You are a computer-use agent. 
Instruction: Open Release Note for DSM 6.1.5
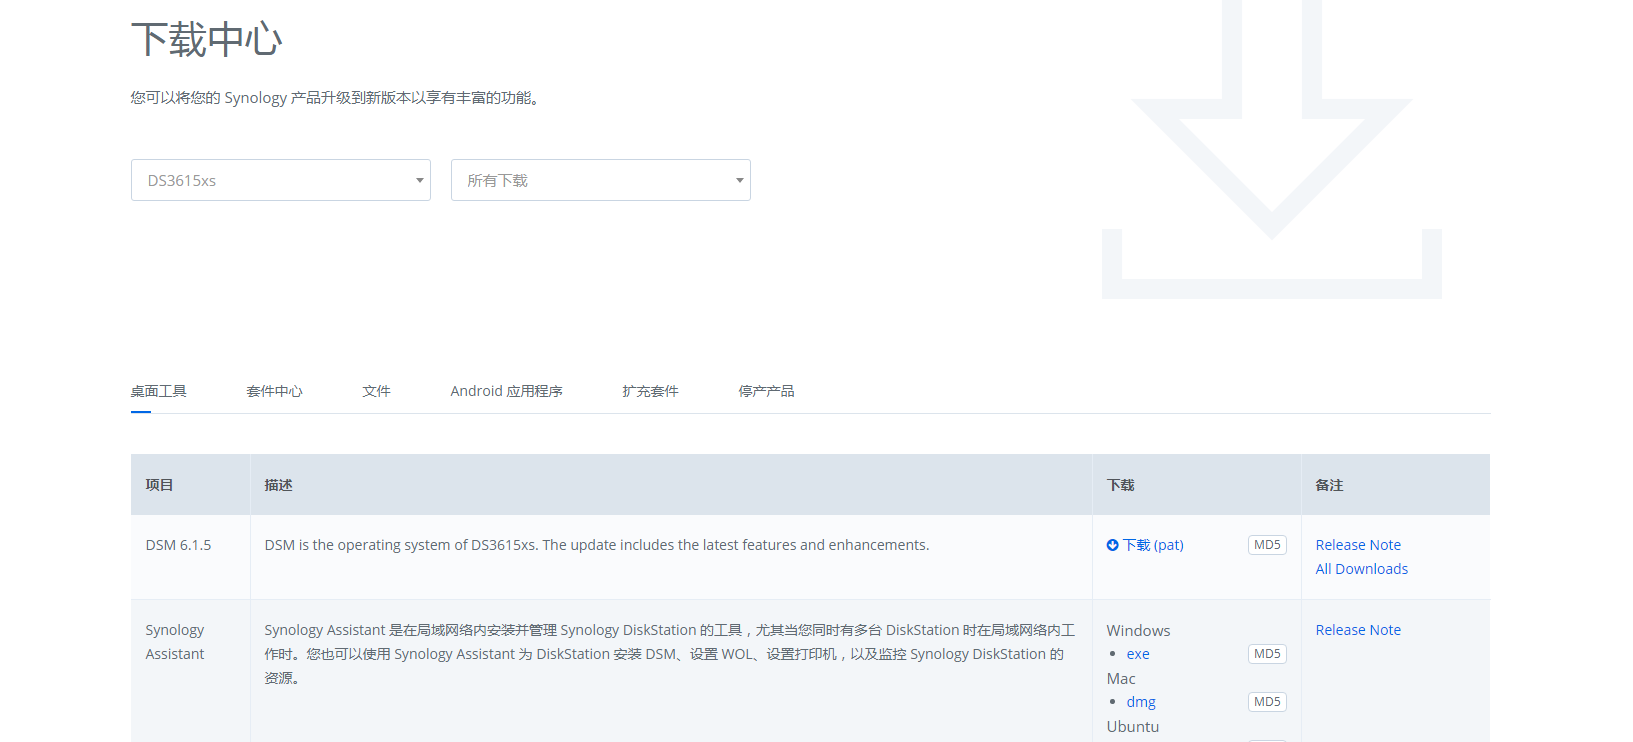[1358, 545]
